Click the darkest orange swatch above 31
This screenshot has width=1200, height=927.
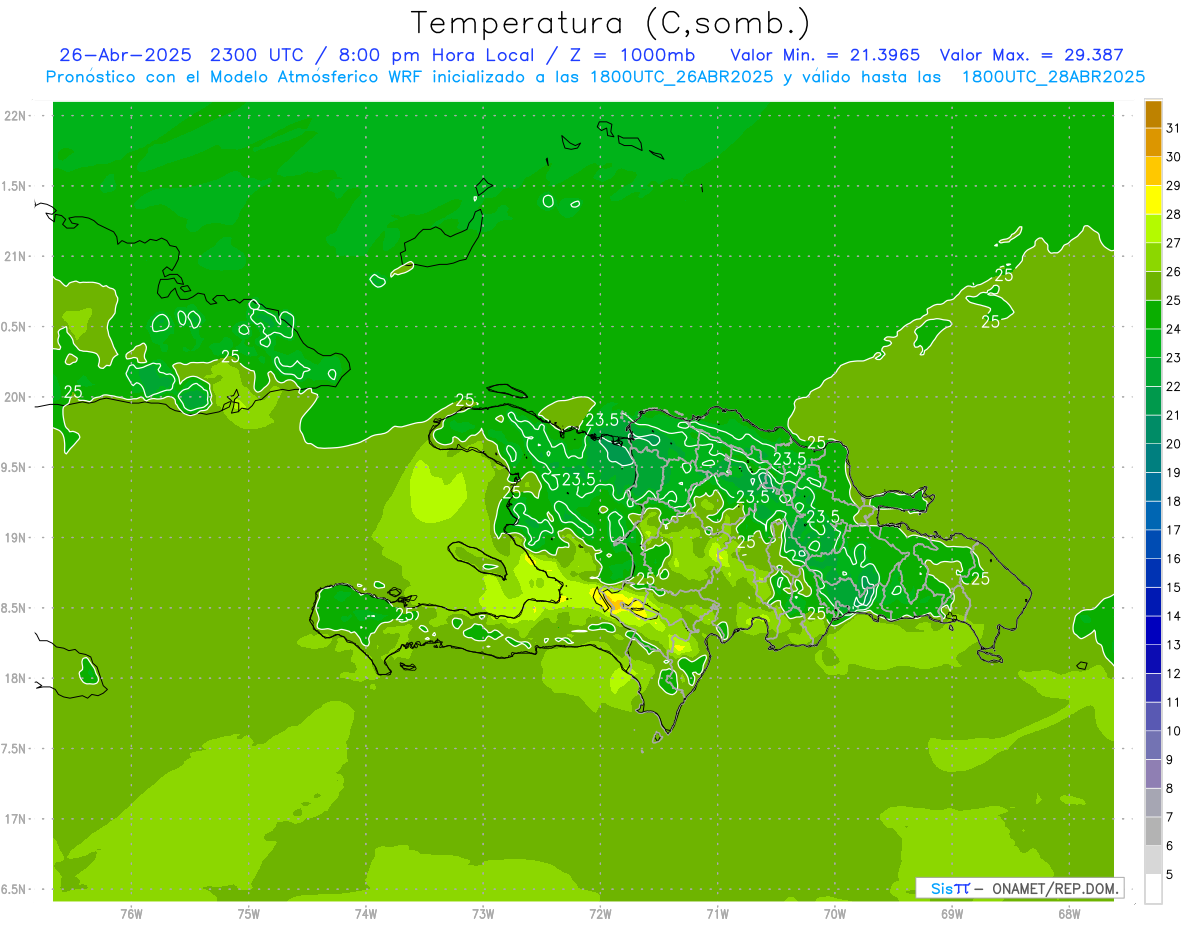1153,114
